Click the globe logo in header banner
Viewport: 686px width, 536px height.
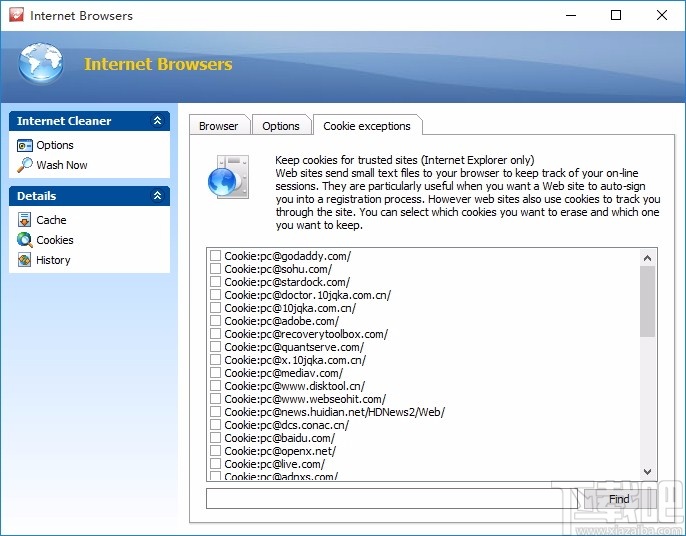[41, 63]
